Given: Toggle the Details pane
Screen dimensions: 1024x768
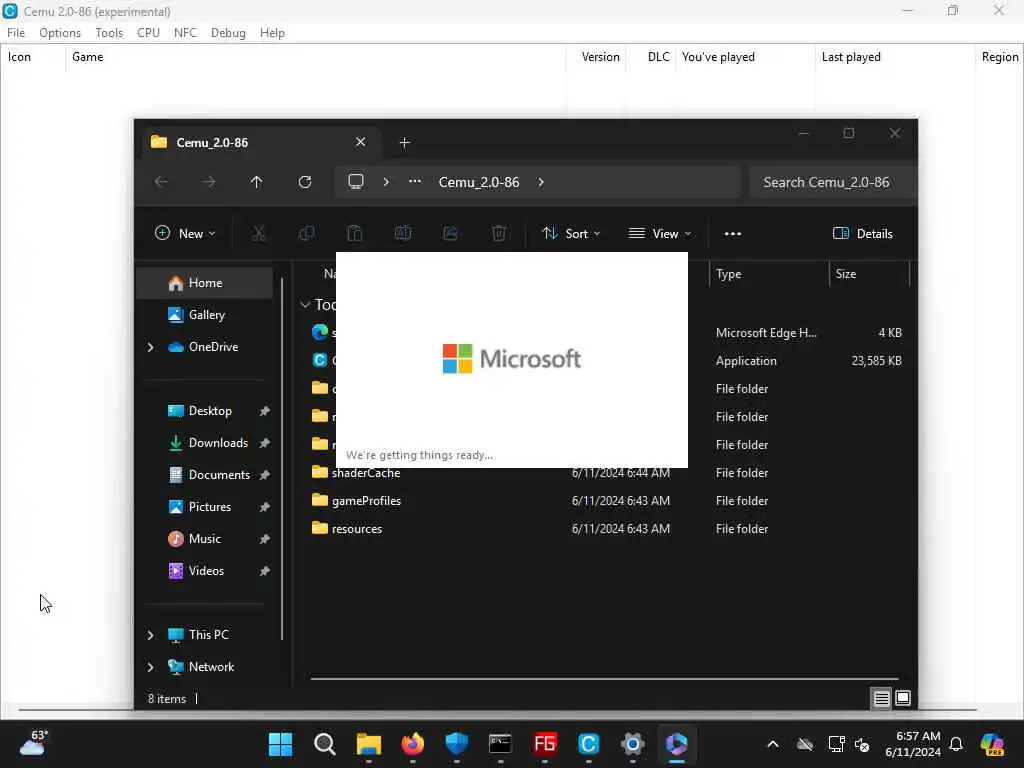Looking at the screenshot, I should [x=863, y=233].
